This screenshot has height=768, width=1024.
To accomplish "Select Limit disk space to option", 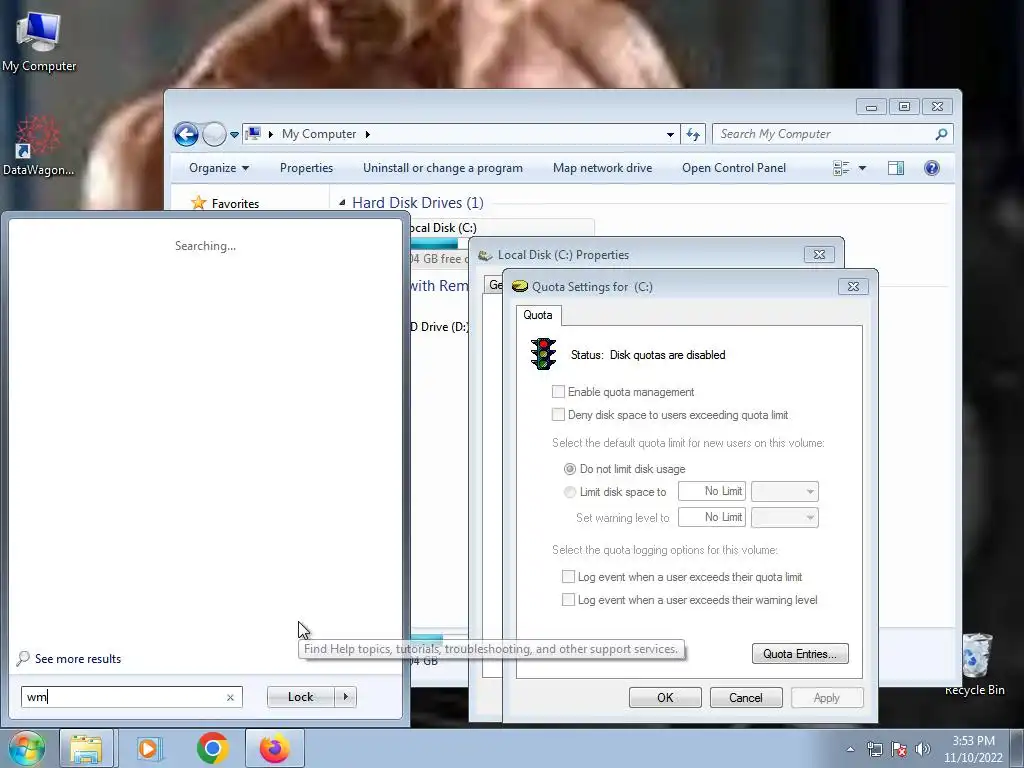I will coord(569,492).
